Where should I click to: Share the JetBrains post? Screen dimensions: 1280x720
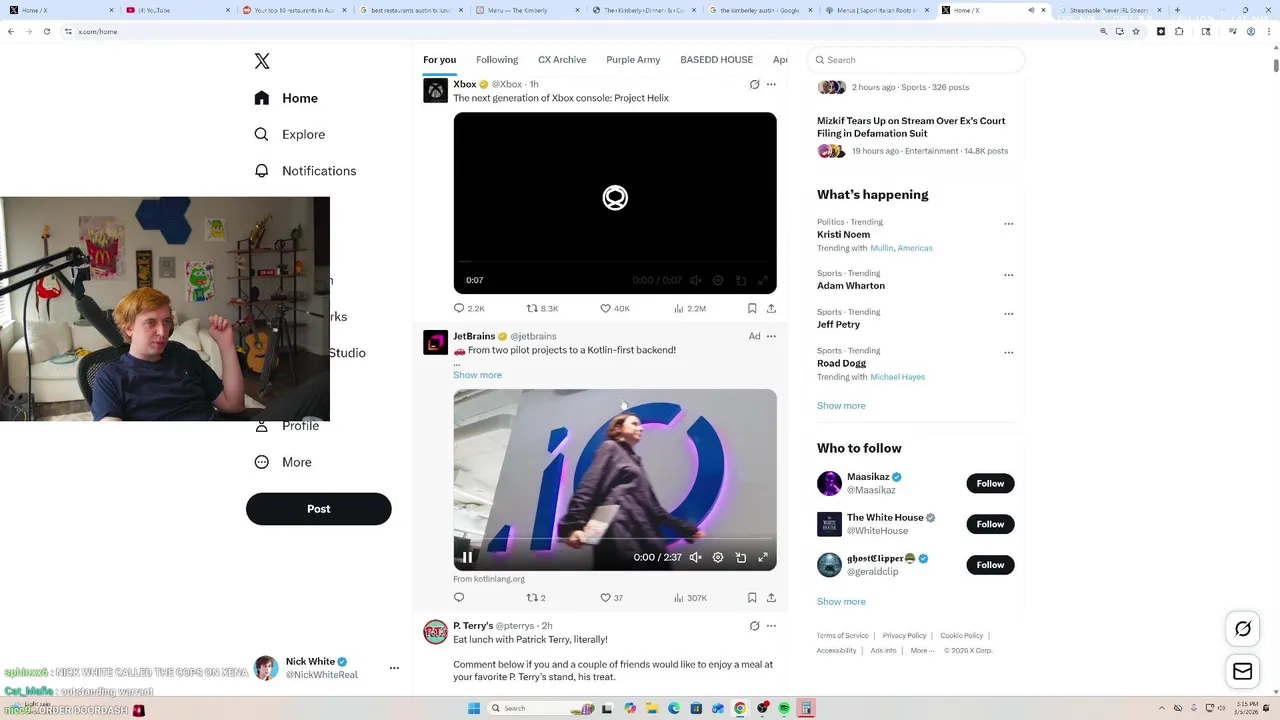[x=771, y=598]
